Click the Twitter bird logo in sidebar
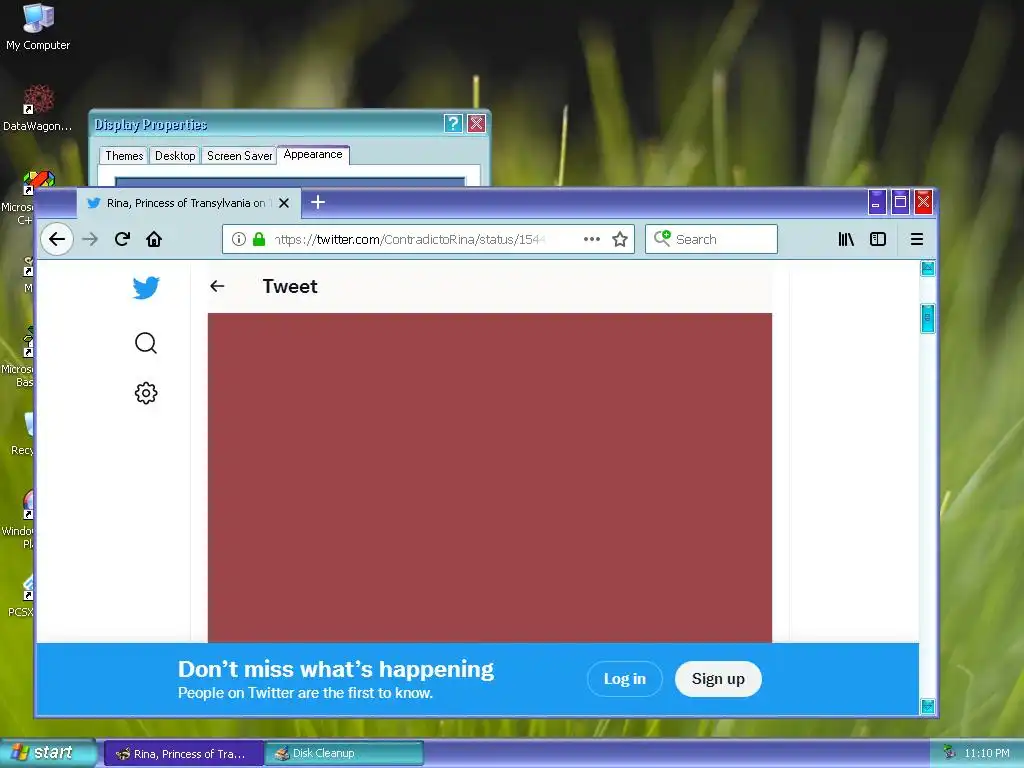 pos(146,287)
